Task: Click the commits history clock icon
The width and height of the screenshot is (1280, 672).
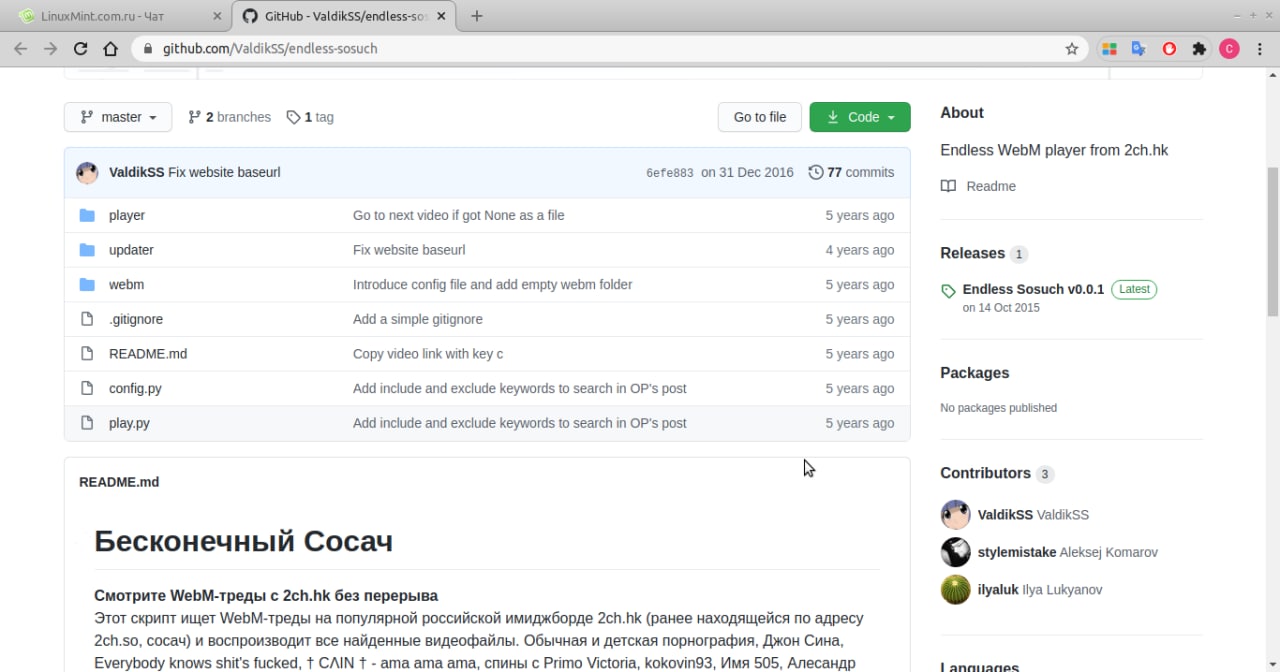Action: (816, 172)
